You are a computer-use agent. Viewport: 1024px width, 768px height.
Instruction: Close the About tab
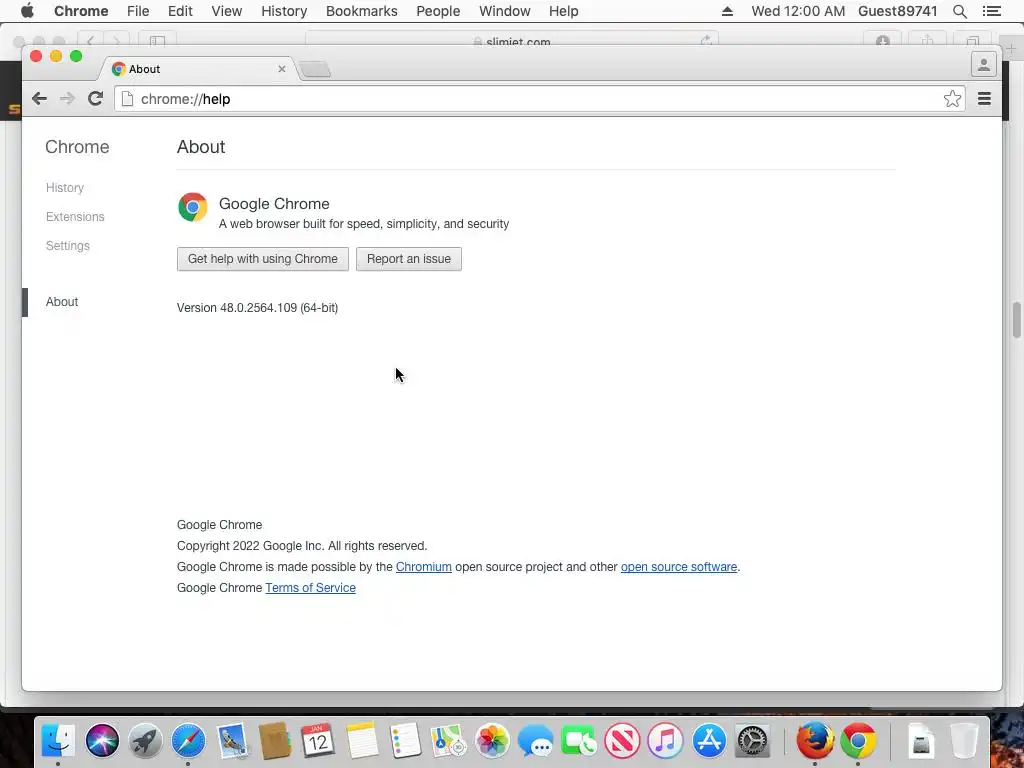(x=281, y=69)
